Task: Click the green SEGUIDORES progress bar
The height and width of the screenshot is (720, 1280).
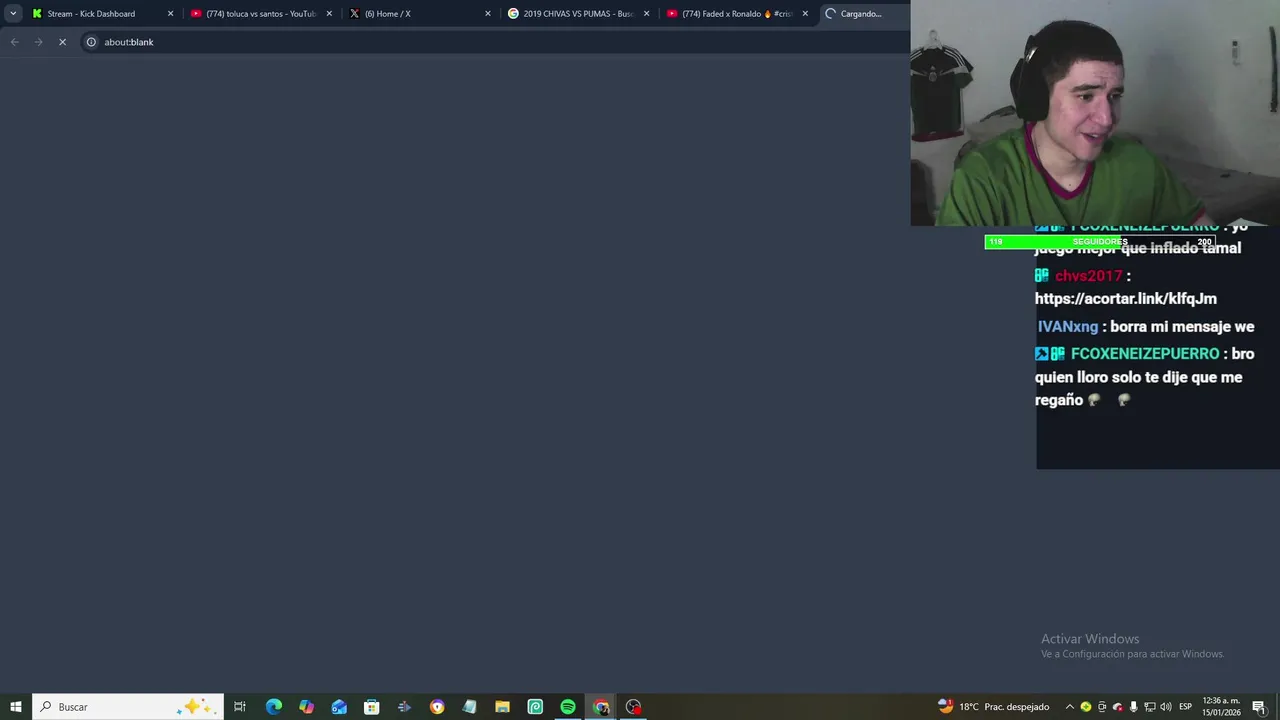Action: point(1100,242)
